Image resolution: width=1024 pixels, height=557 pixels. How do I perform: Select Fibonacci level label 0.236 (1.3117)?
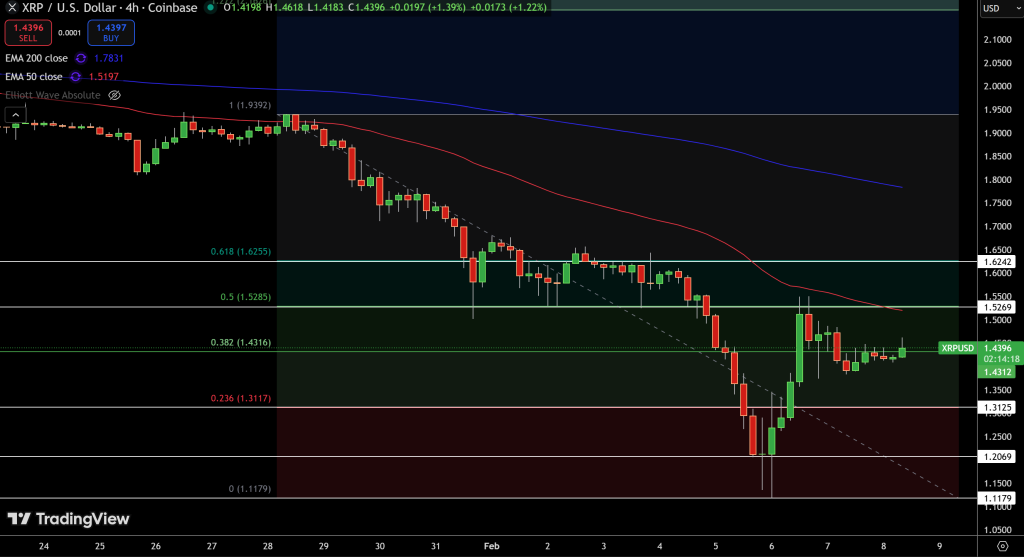(x=240, y=398)
